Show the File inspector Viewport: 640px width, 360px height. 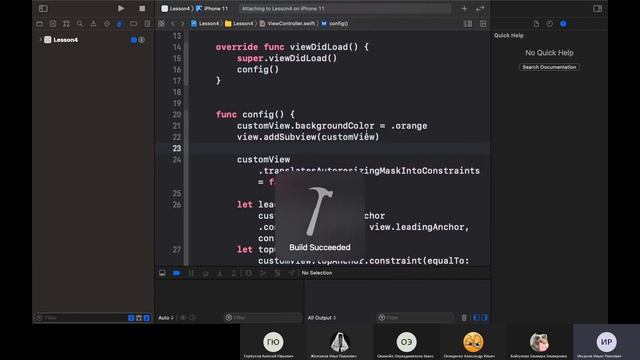[x=536, y=24]
